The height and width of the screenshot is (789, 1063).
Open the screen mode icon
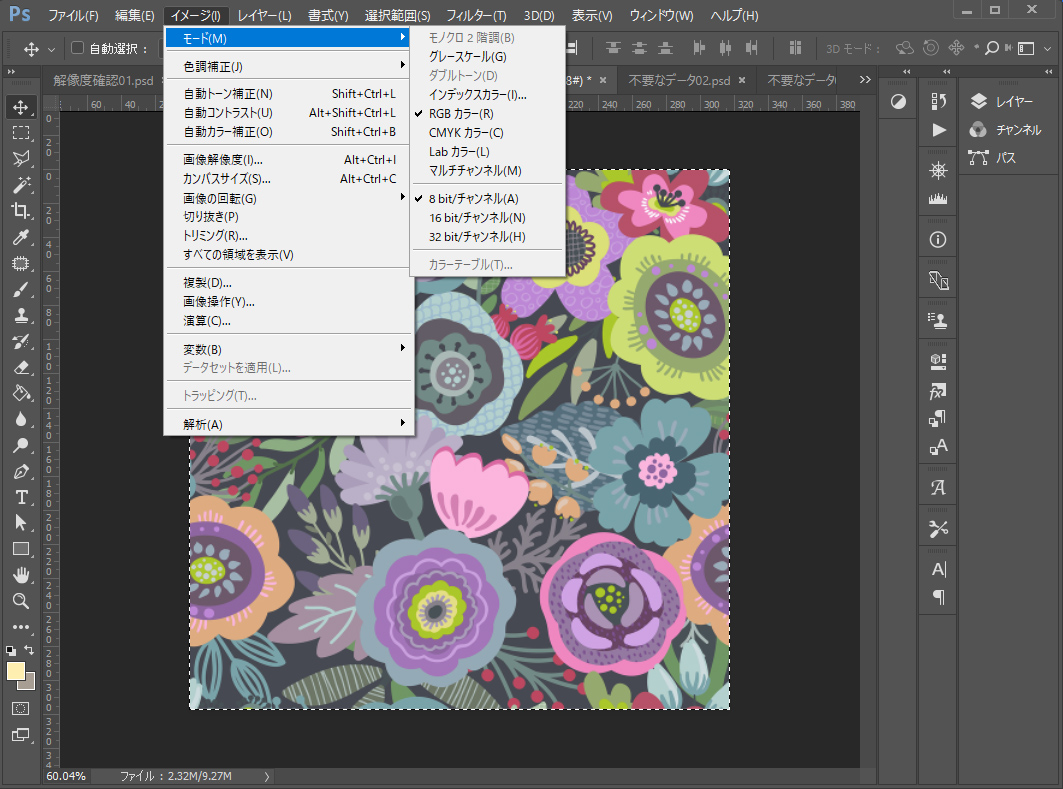click(x=21, y=735)
